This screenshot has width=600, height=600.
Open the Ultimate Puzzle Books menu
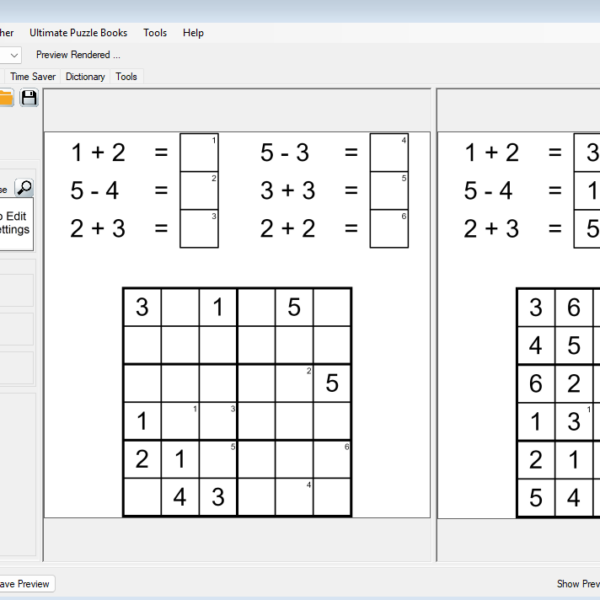(78, 32)
